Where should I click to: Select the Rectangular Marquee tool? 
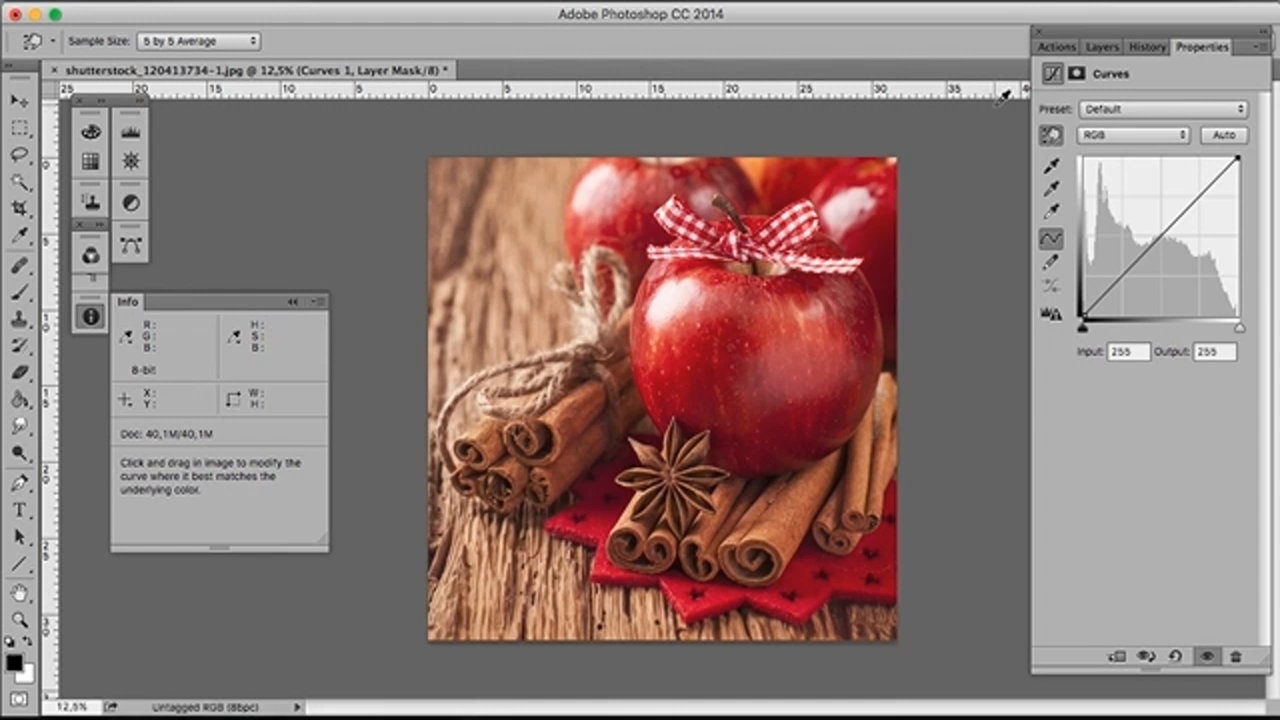(x=19, y=128)
